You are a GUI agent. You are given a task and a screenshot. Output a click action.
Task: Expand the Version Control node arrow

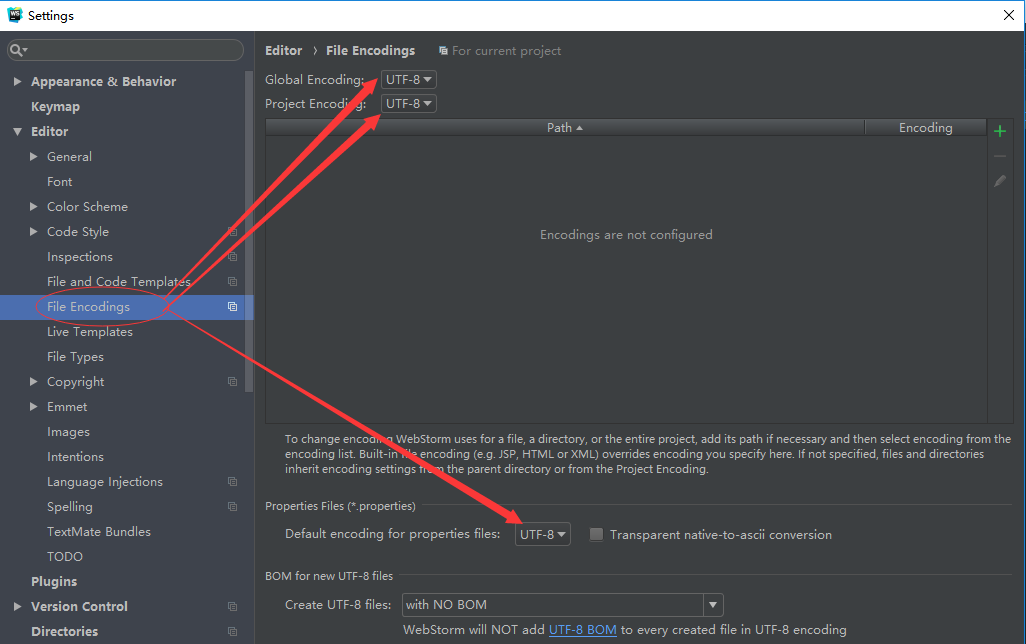[18, 607]
